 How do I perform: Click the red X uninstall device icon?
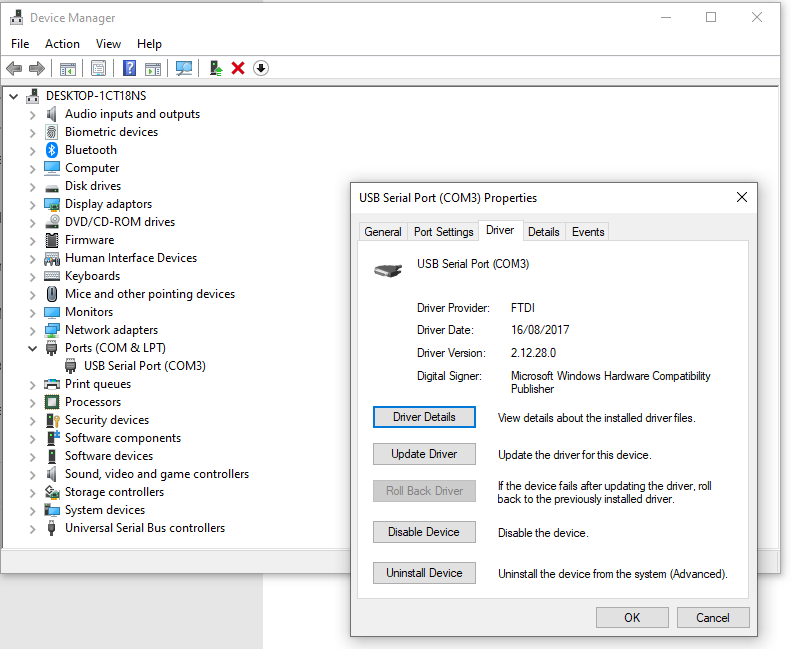[238, 68]
